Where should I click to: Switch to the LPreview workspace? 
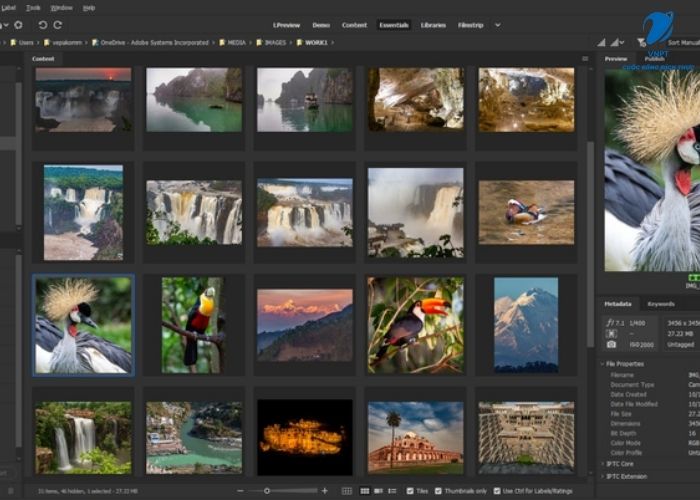click(287, 25)
